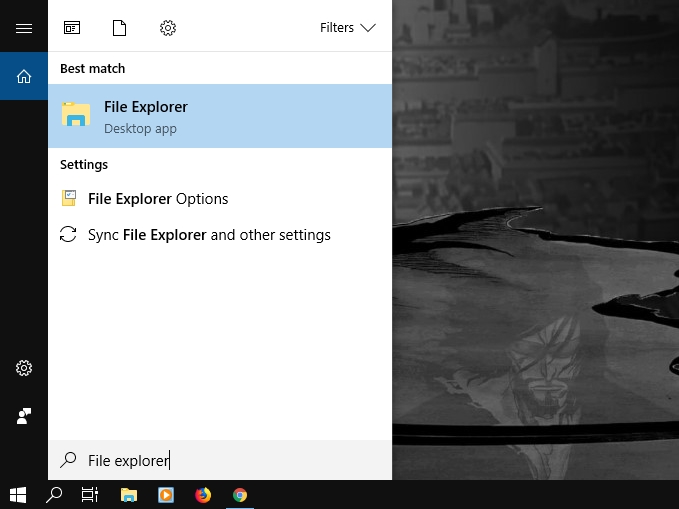The image size is (679, 509).
Task: Click the taskbar Search magnifier icon
Action: 54,495
